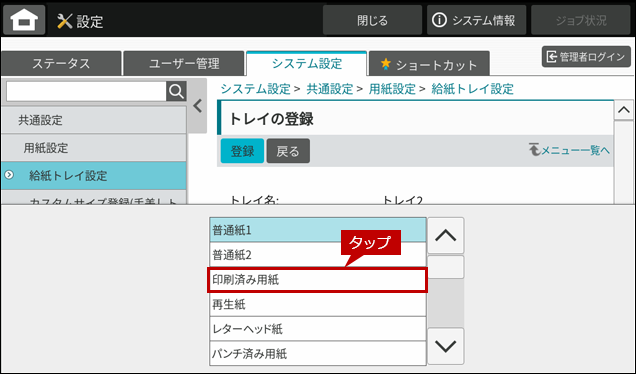
Task: Click 用紙設定 breadcrumb link
Action: (392, 89)
